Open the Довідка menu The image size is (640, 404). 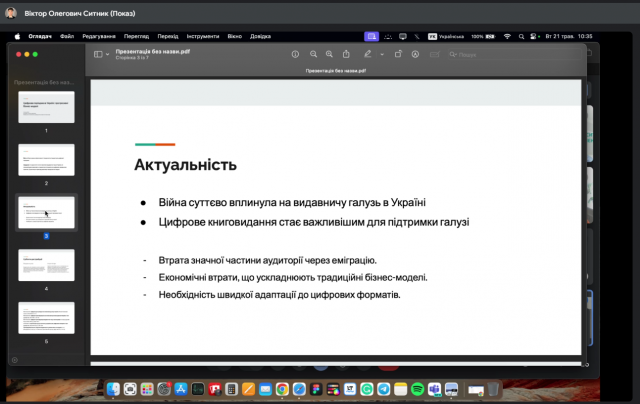tap(260, 36)
